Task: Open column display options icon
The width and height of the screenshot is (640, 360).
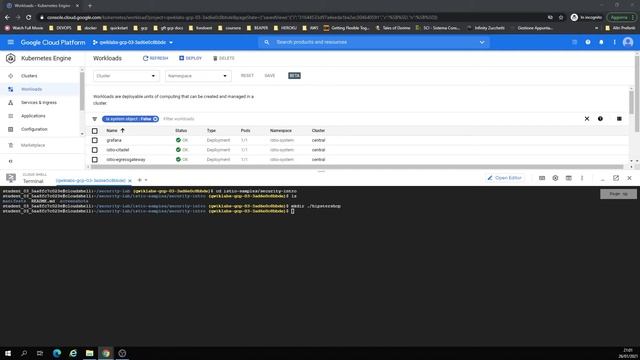Action: pyautogui.click(x=619, y=119)
